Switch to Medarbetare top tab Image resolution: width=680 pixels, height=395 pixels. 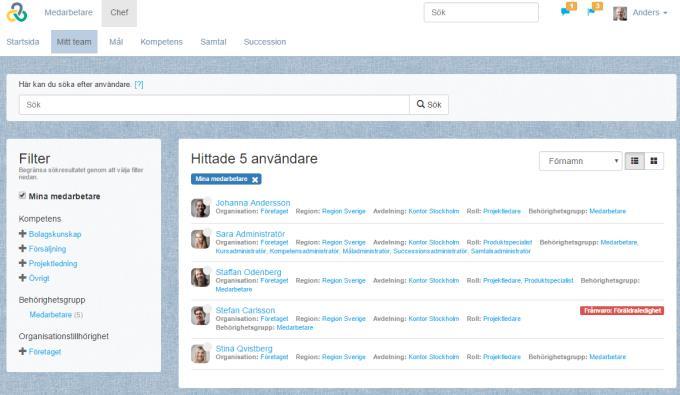point(69,13)
